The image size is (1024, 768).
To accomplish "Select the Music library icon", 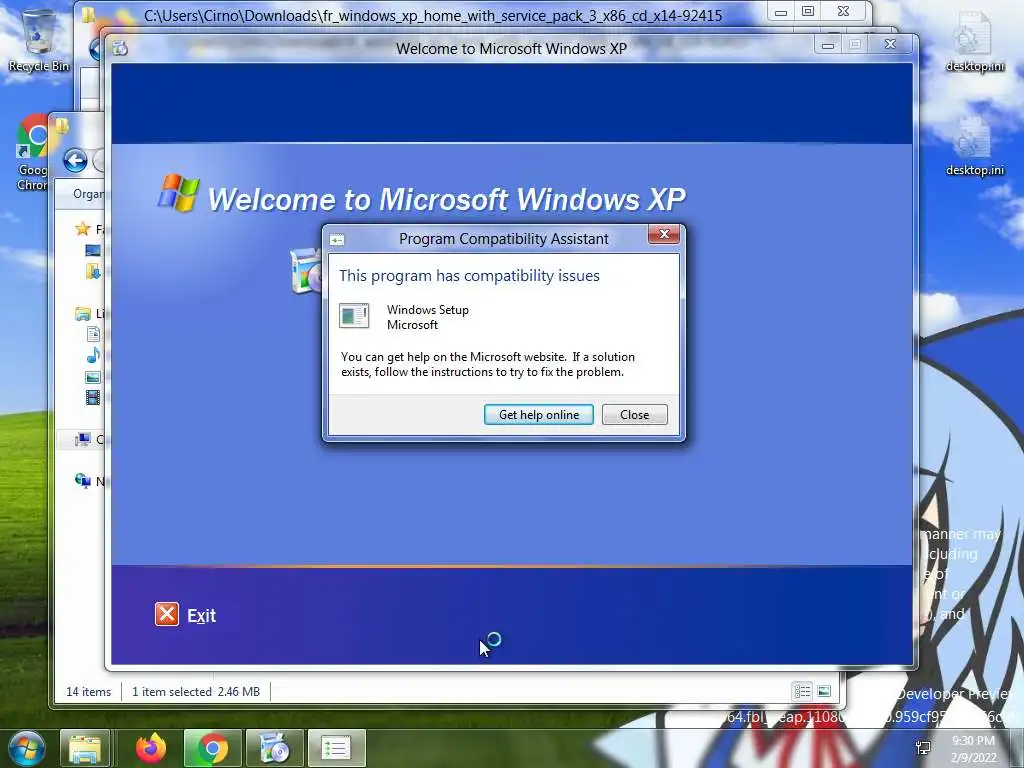I will [x=93, y=355].
